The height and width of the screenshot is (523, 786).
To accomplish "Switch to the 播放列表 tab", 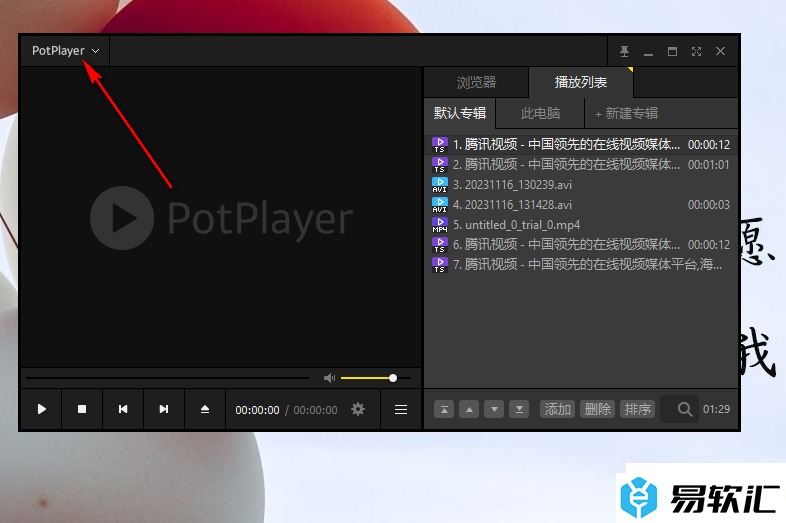I will pyautogui.click(x=581, y=82).
